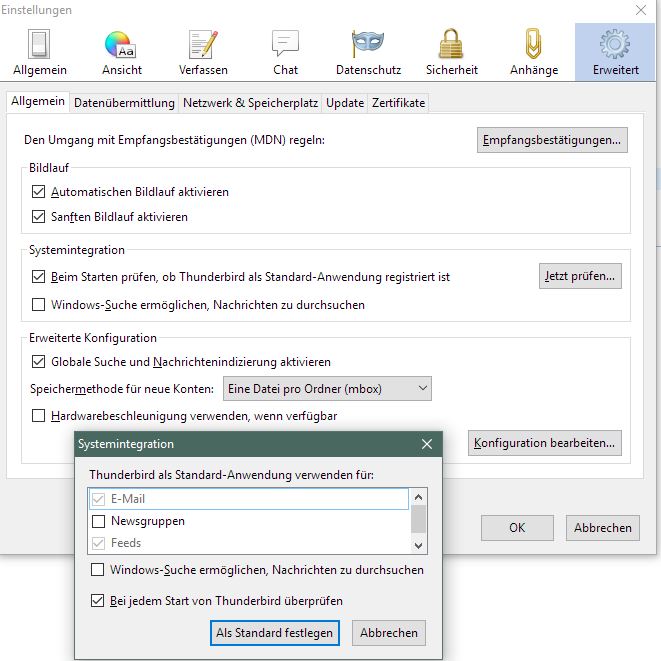Switch to the Datenübermittlung tab
Viewport: 661px width, 661px height.
124,103
